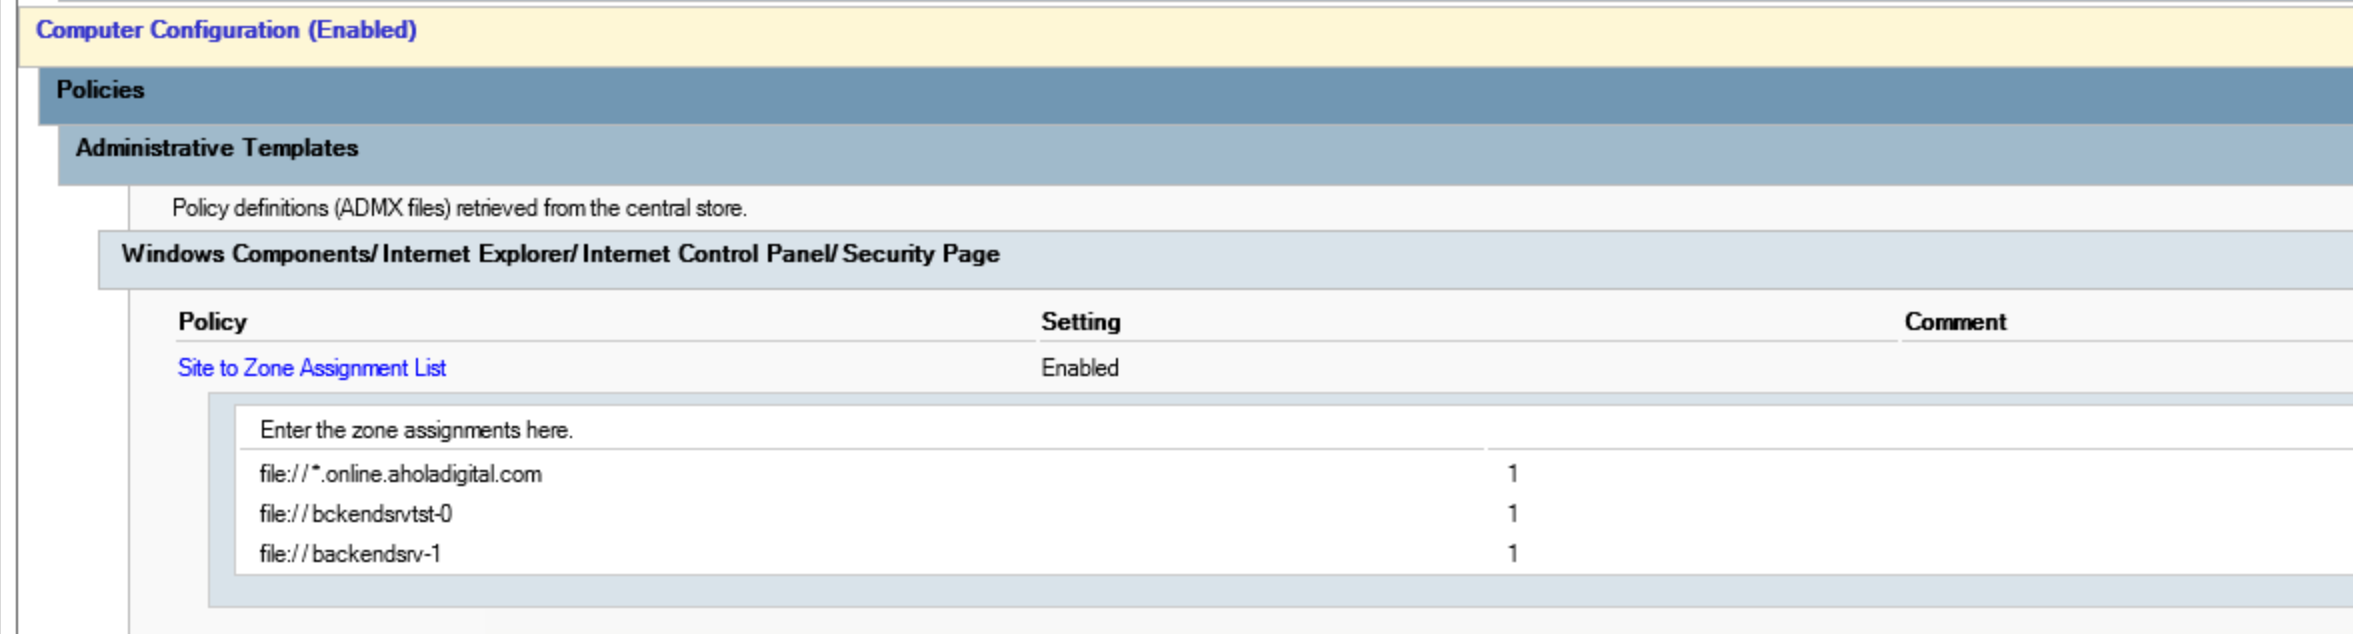The width and height of the screenshot is (2353, 634).
Task: Click zone value 1 for backendsrv-1
Action: click(1513, 554)
